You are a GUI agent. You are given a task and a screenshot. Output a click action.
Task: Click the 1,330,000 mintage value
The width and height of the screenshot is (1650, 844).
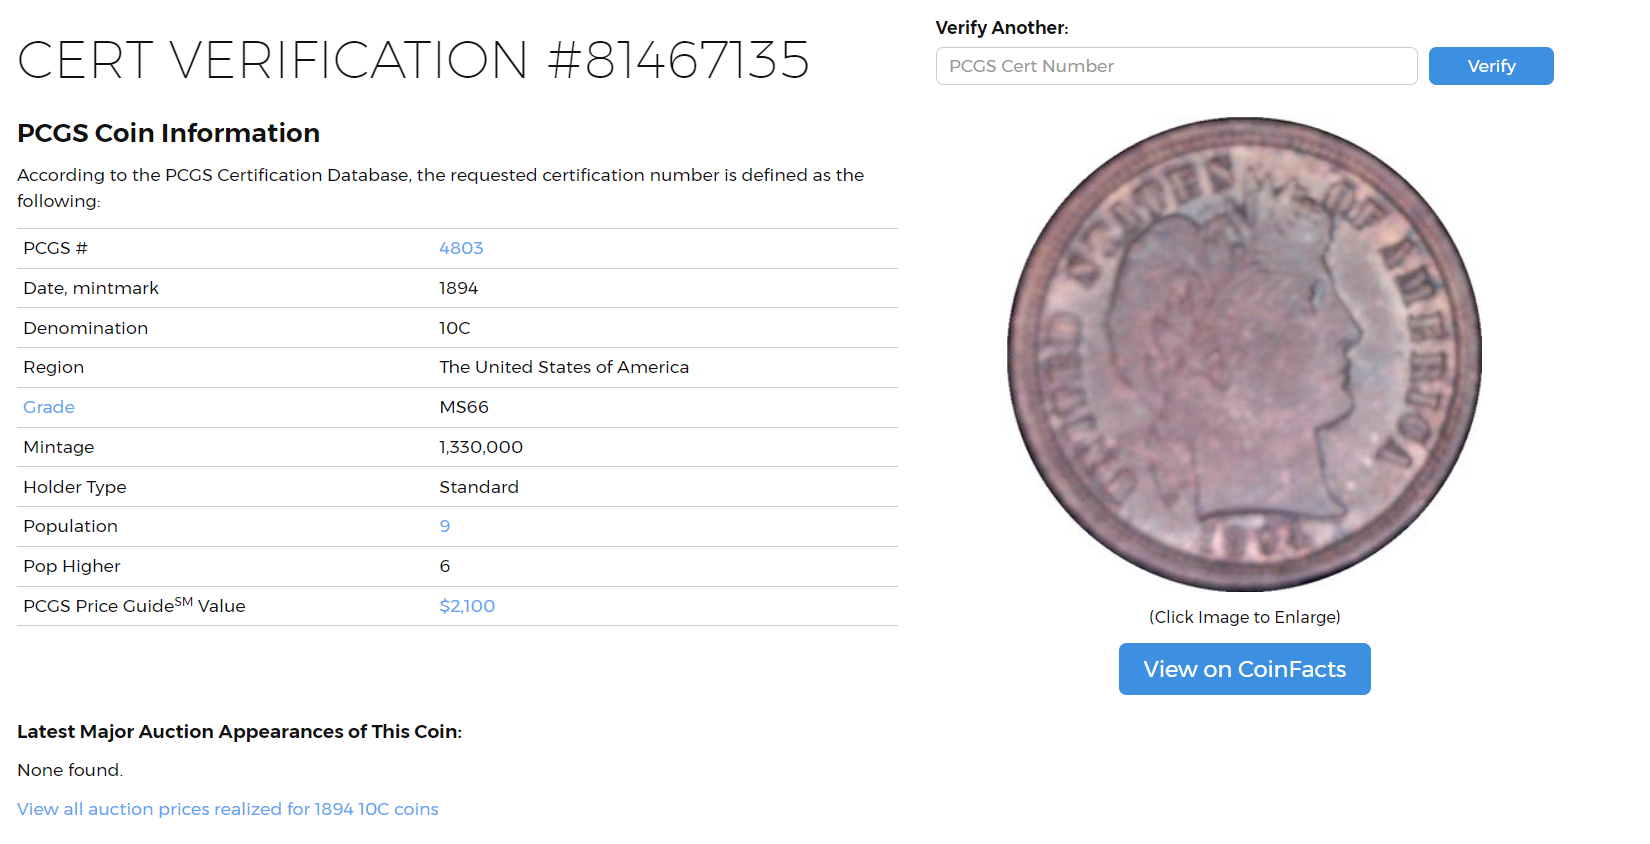pyautogui.click(x=481, y=447)
